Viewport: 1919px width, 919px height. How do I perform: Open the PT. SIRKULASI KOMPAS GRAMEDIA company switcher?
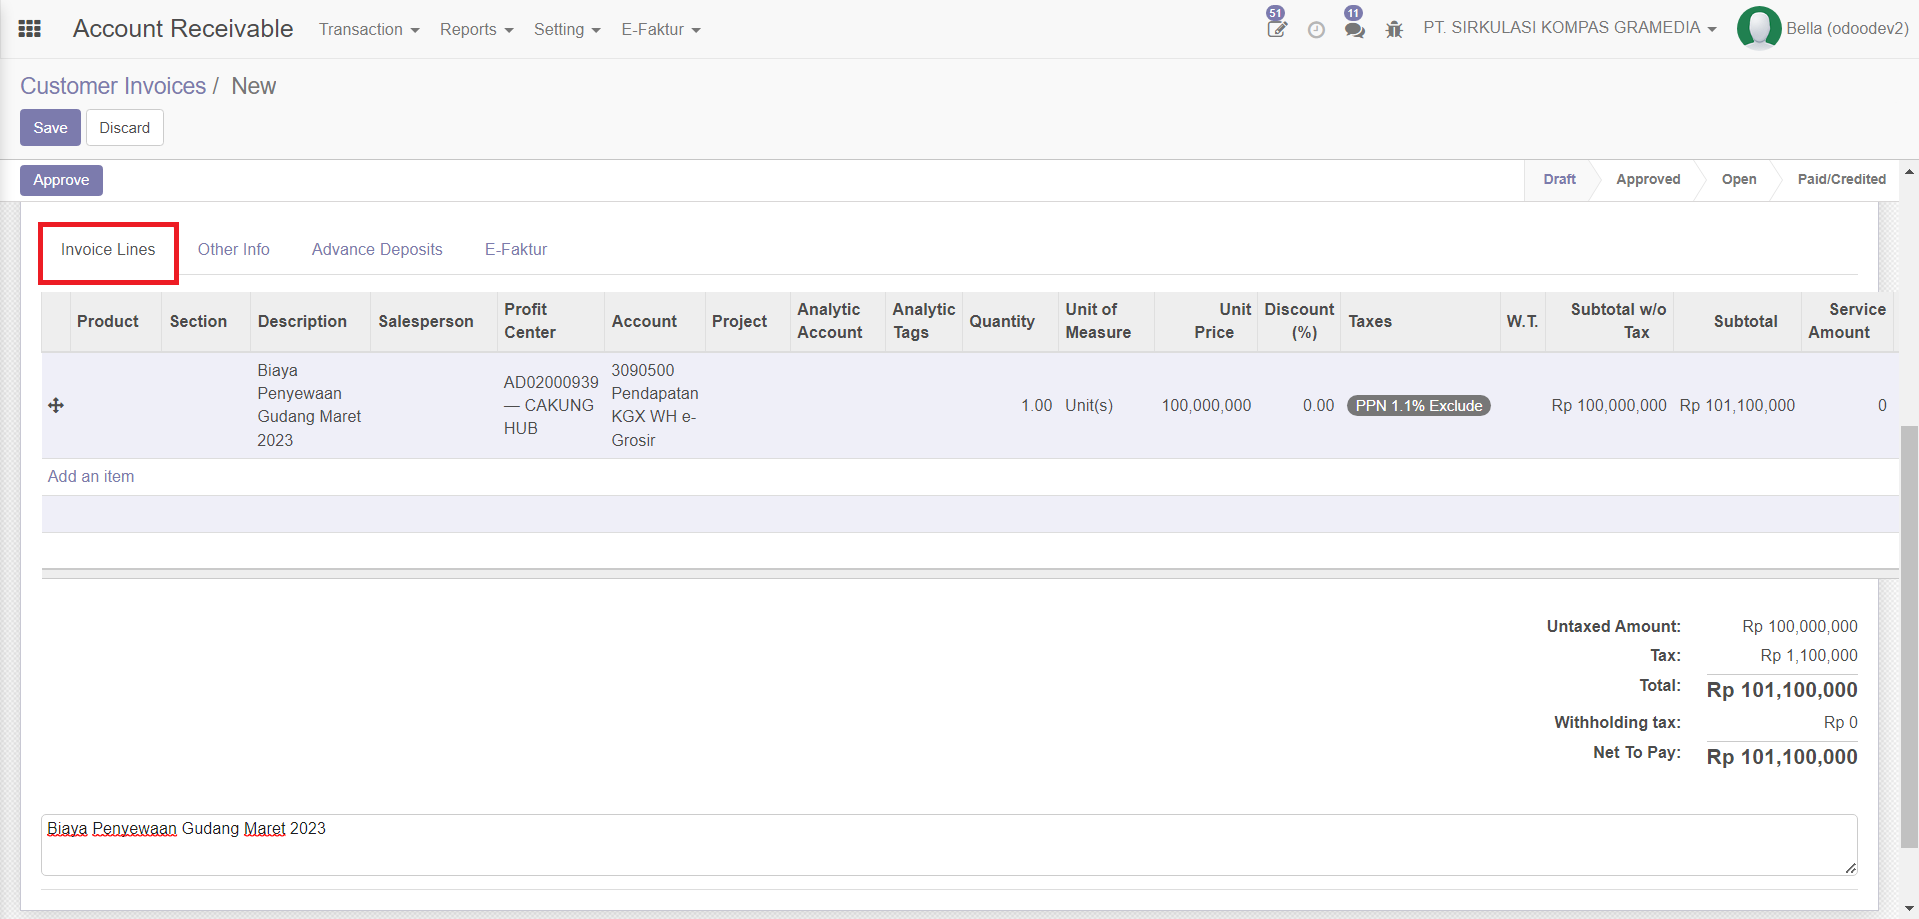pyautogui.click(x=1569, y=28)
